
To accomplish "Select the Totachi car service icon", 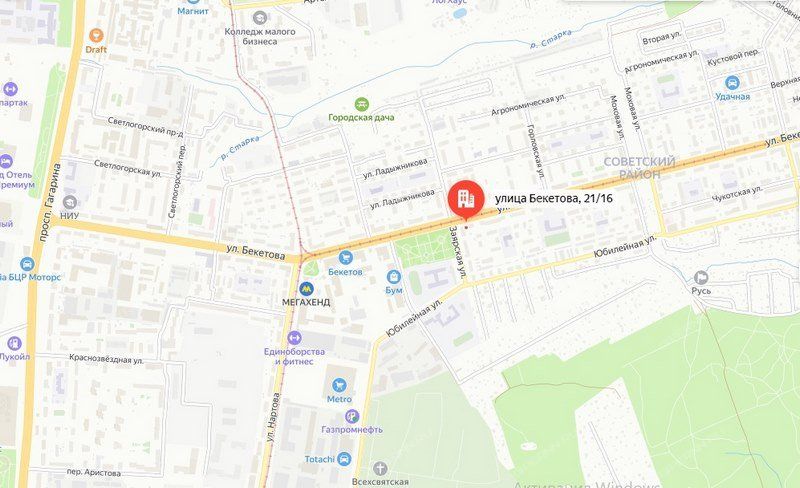I will tap(344, 459).
